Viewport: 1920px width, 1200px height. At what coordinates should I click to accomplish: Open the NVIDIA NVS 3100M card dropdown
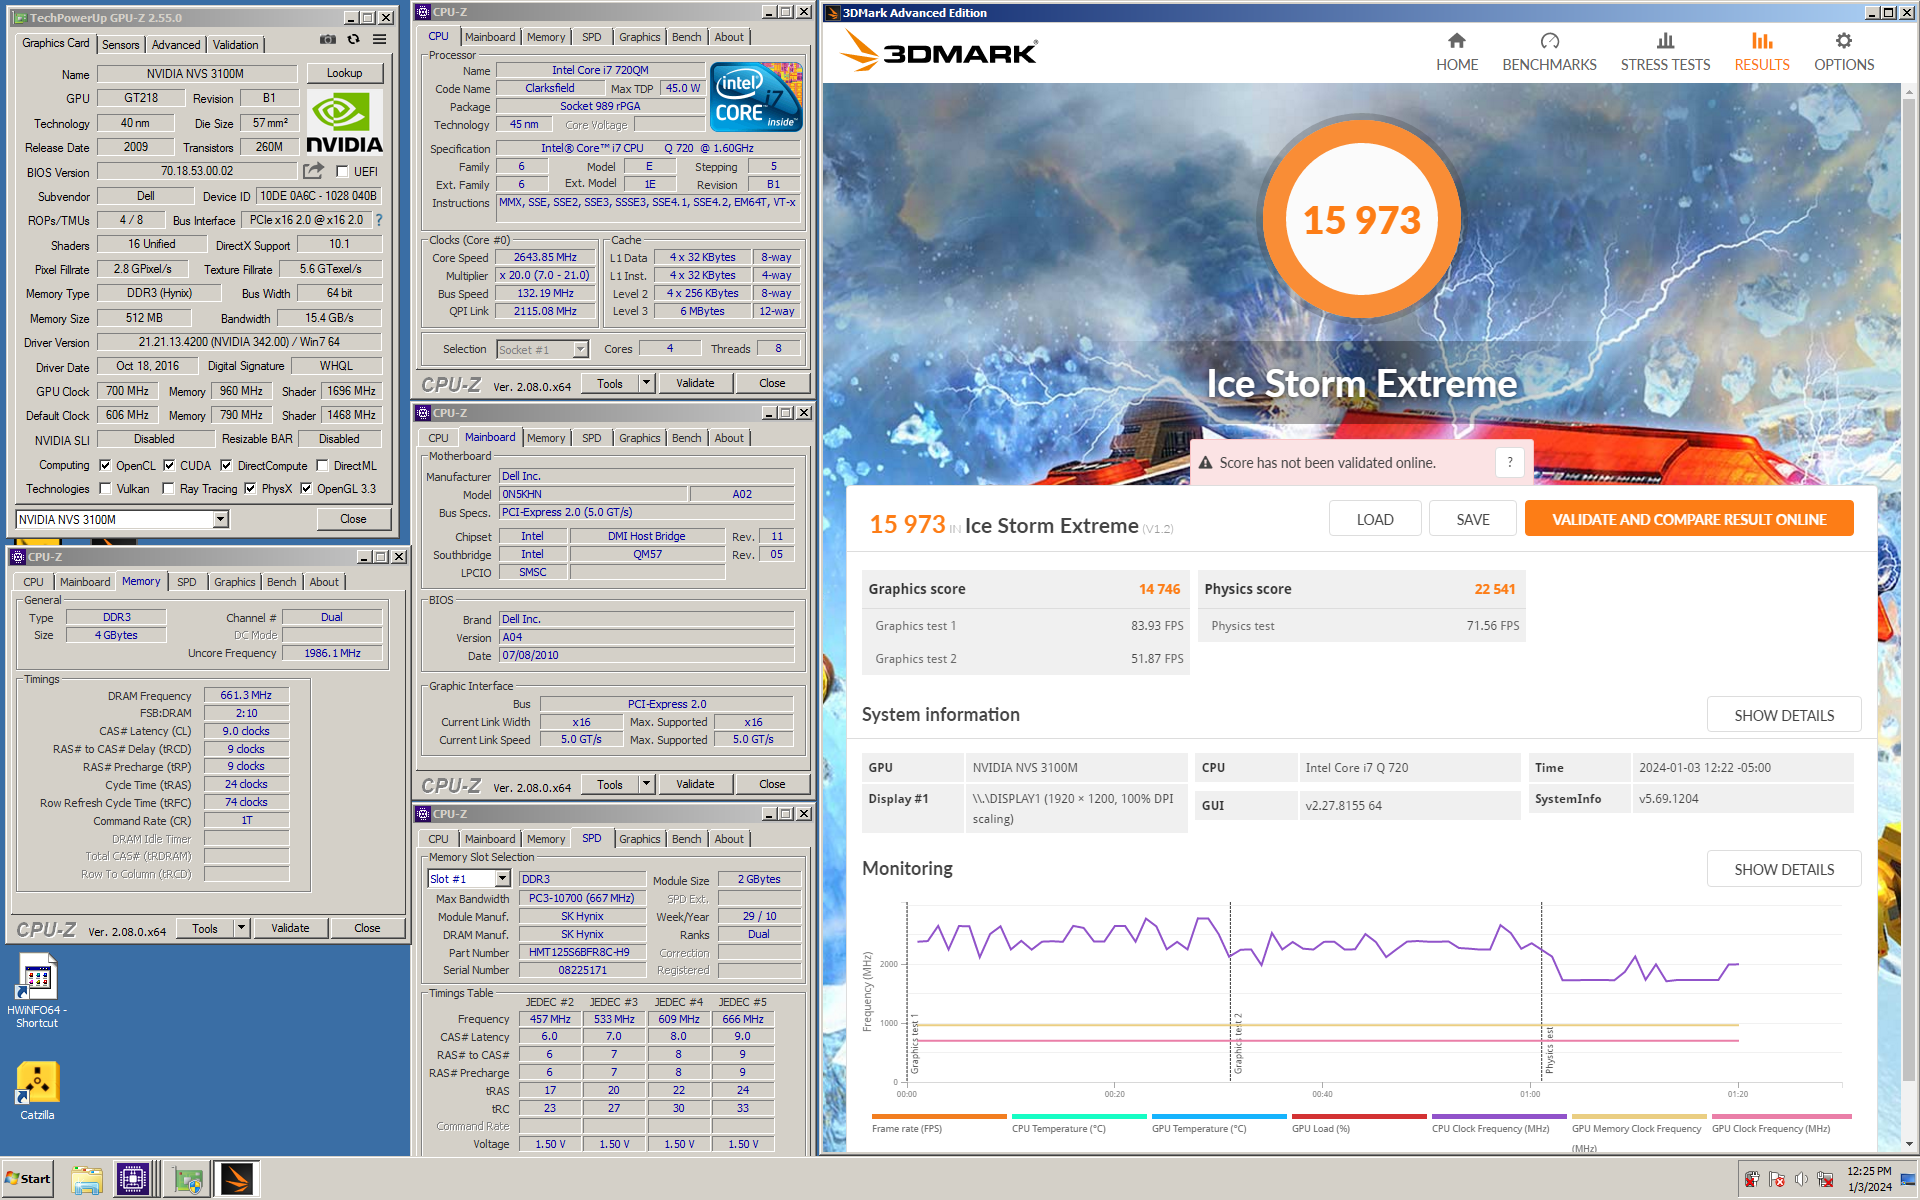[x=220, y=519]
